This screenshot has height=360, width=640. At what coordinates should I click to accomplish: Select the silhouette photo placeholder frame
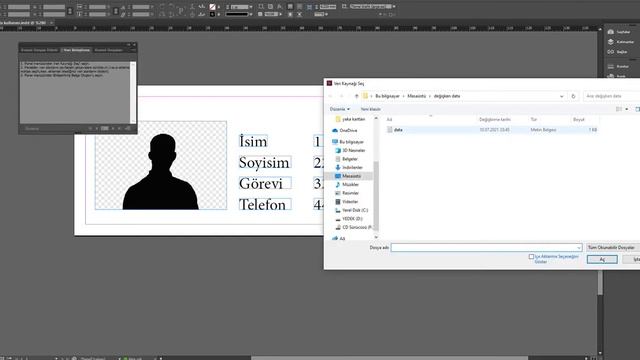[161, 165]
